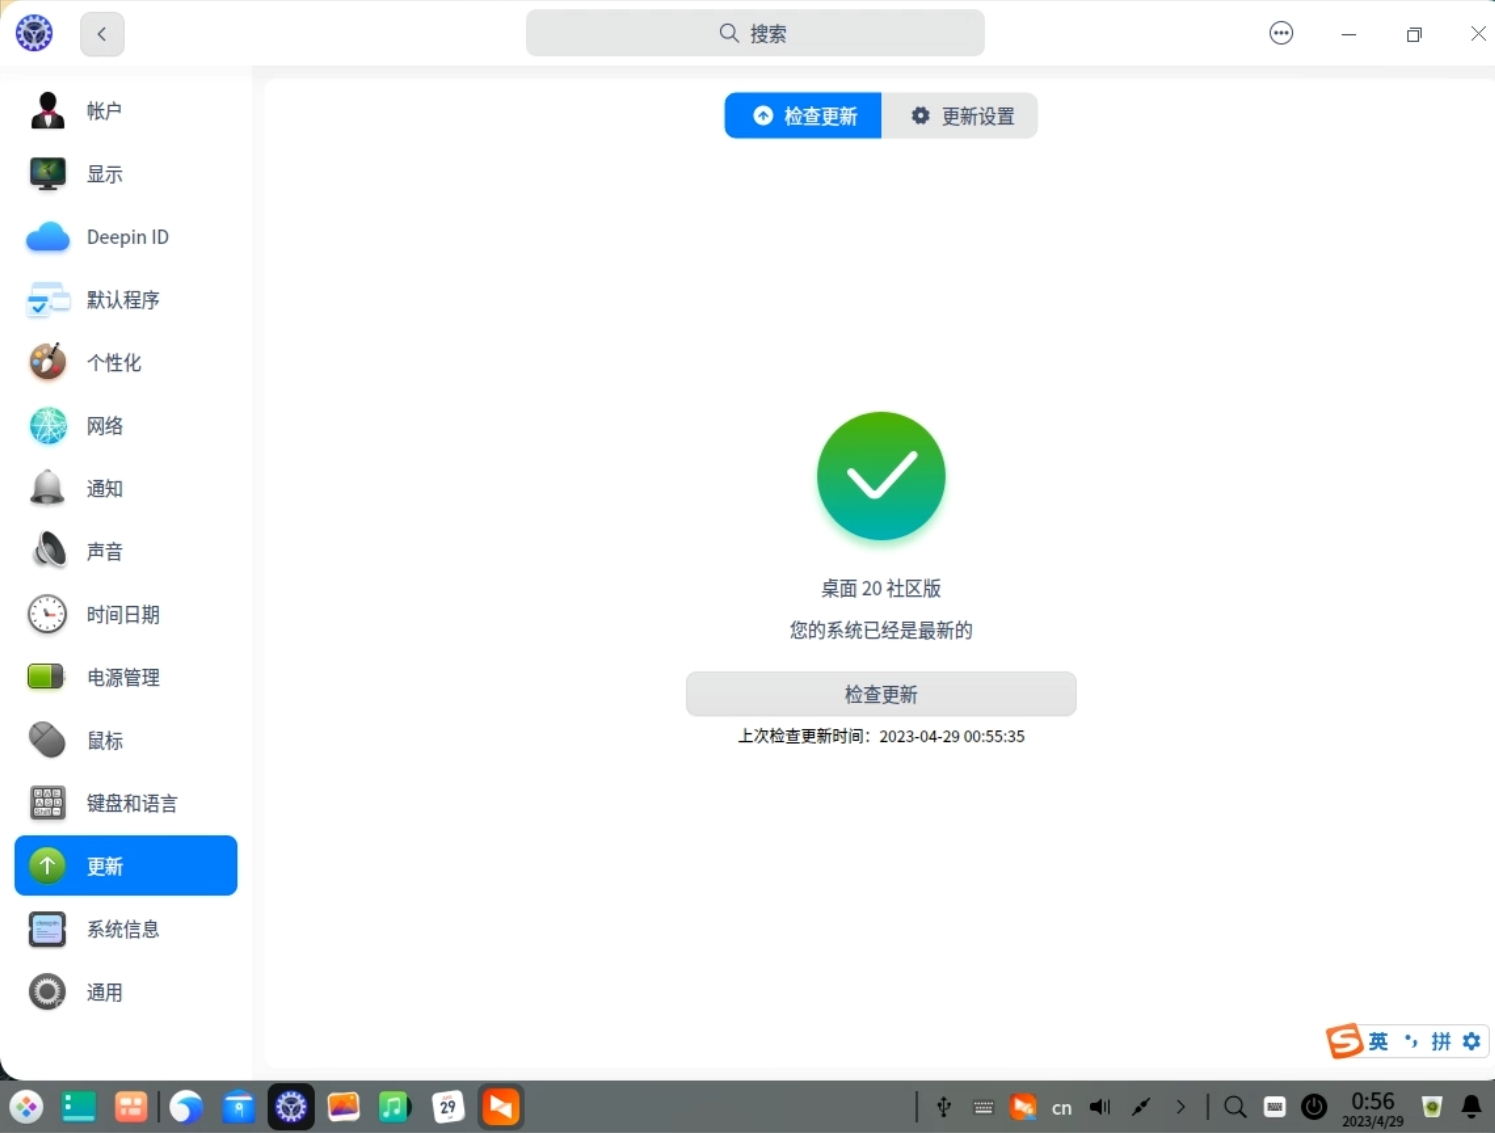Screen dimensions: 1495x1133
Task: Open the orange App Store dock icon
Action: coord(131,1107)
